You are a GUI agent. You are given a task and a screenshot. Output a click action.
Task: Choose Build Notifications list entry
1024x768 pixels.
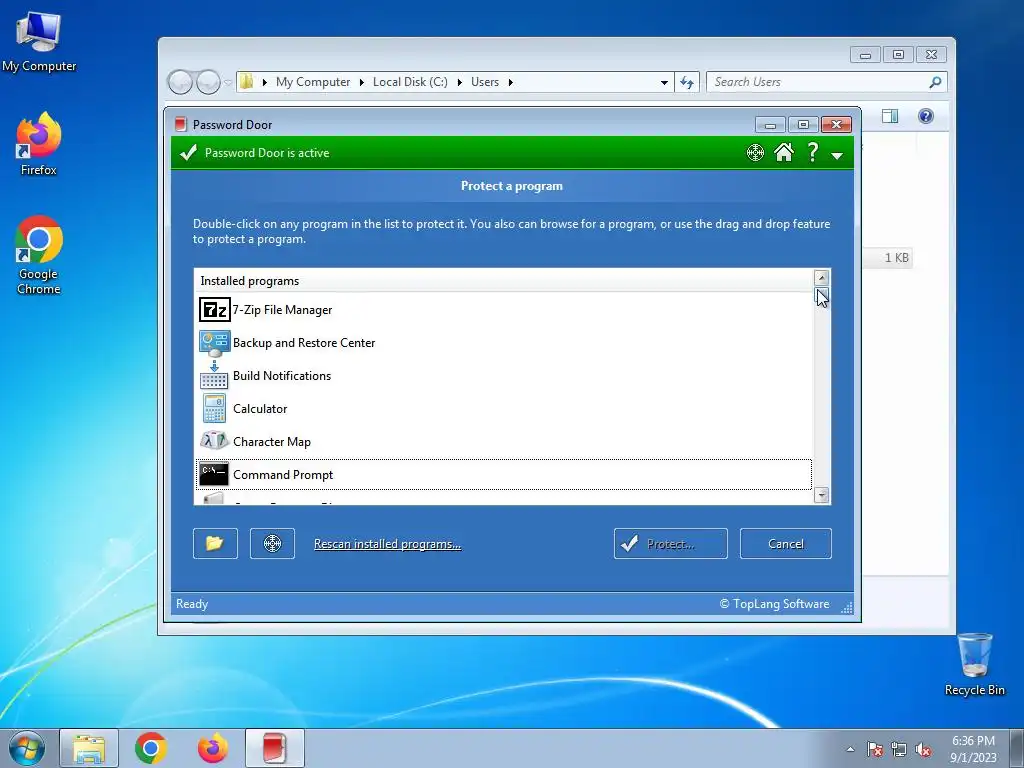point(504,376)
